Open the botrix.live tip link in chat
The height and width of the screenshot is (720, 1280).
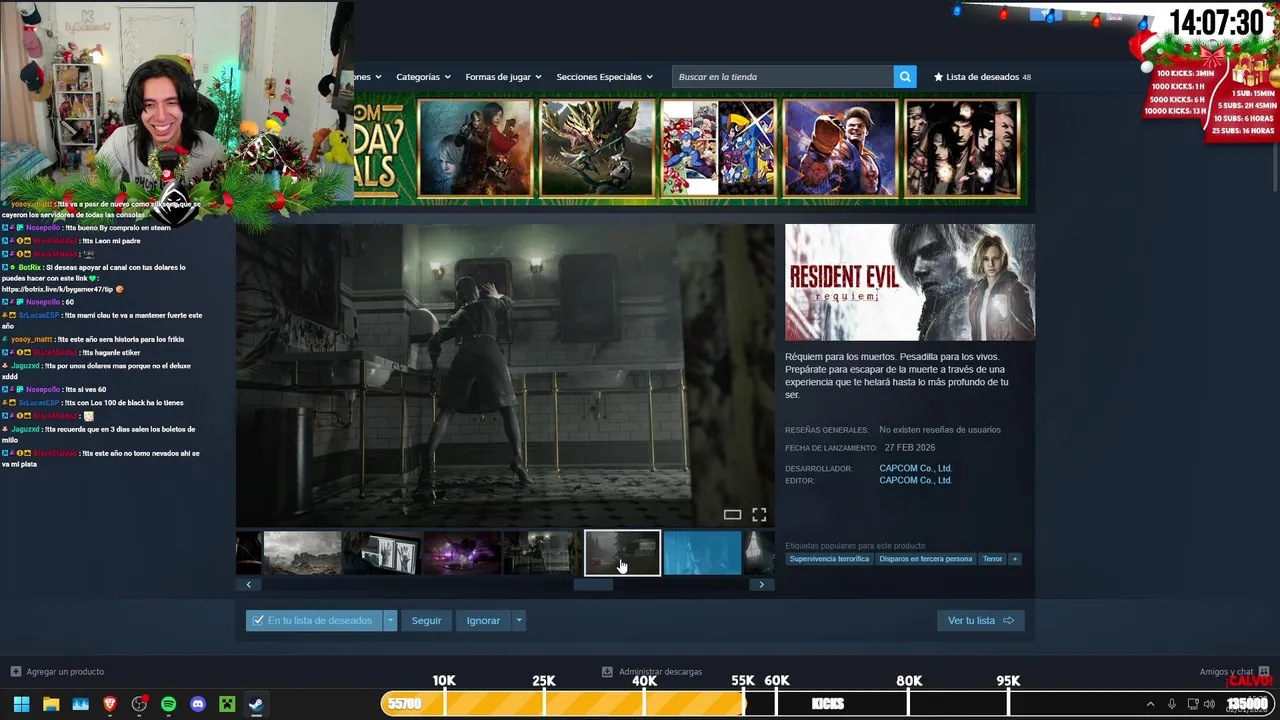click(x=57, y=289)
